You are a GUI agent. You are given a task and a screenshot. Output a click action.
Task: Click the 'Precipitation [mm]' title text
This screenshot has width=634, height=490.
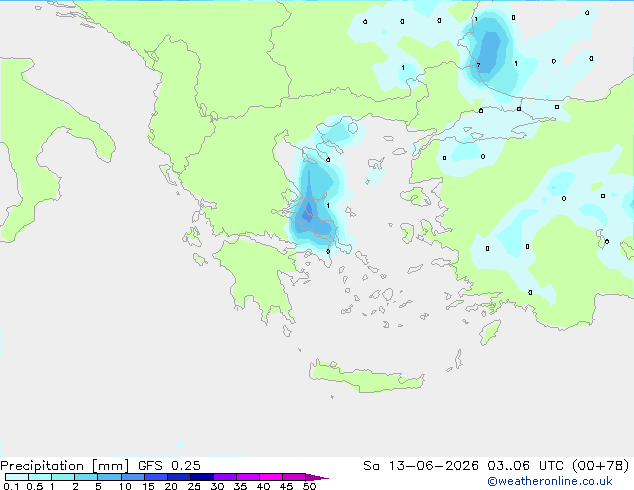[x=65, y=466]
